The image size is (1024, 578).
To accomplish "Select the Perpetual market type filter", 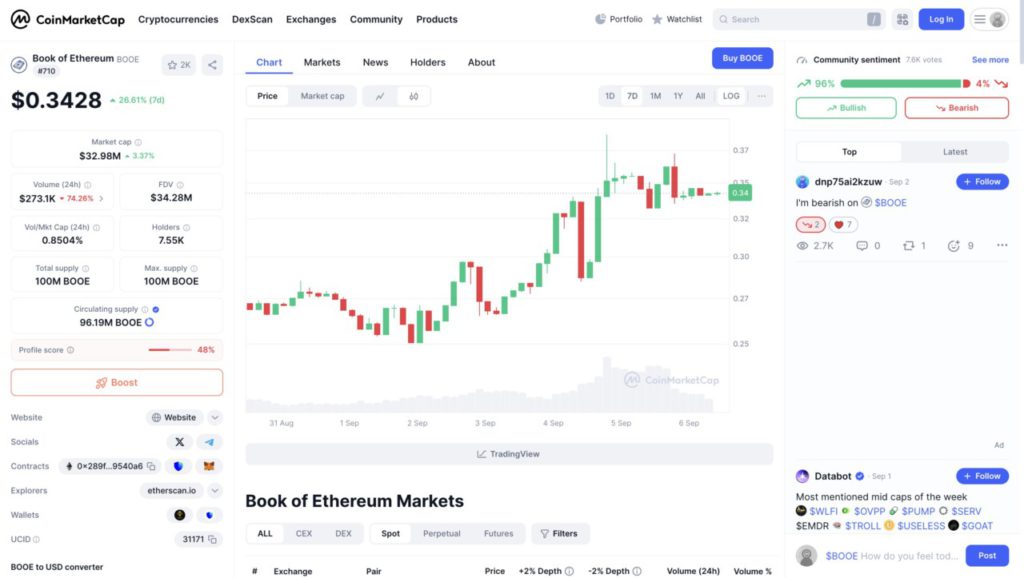I will [x=441, y=533].
